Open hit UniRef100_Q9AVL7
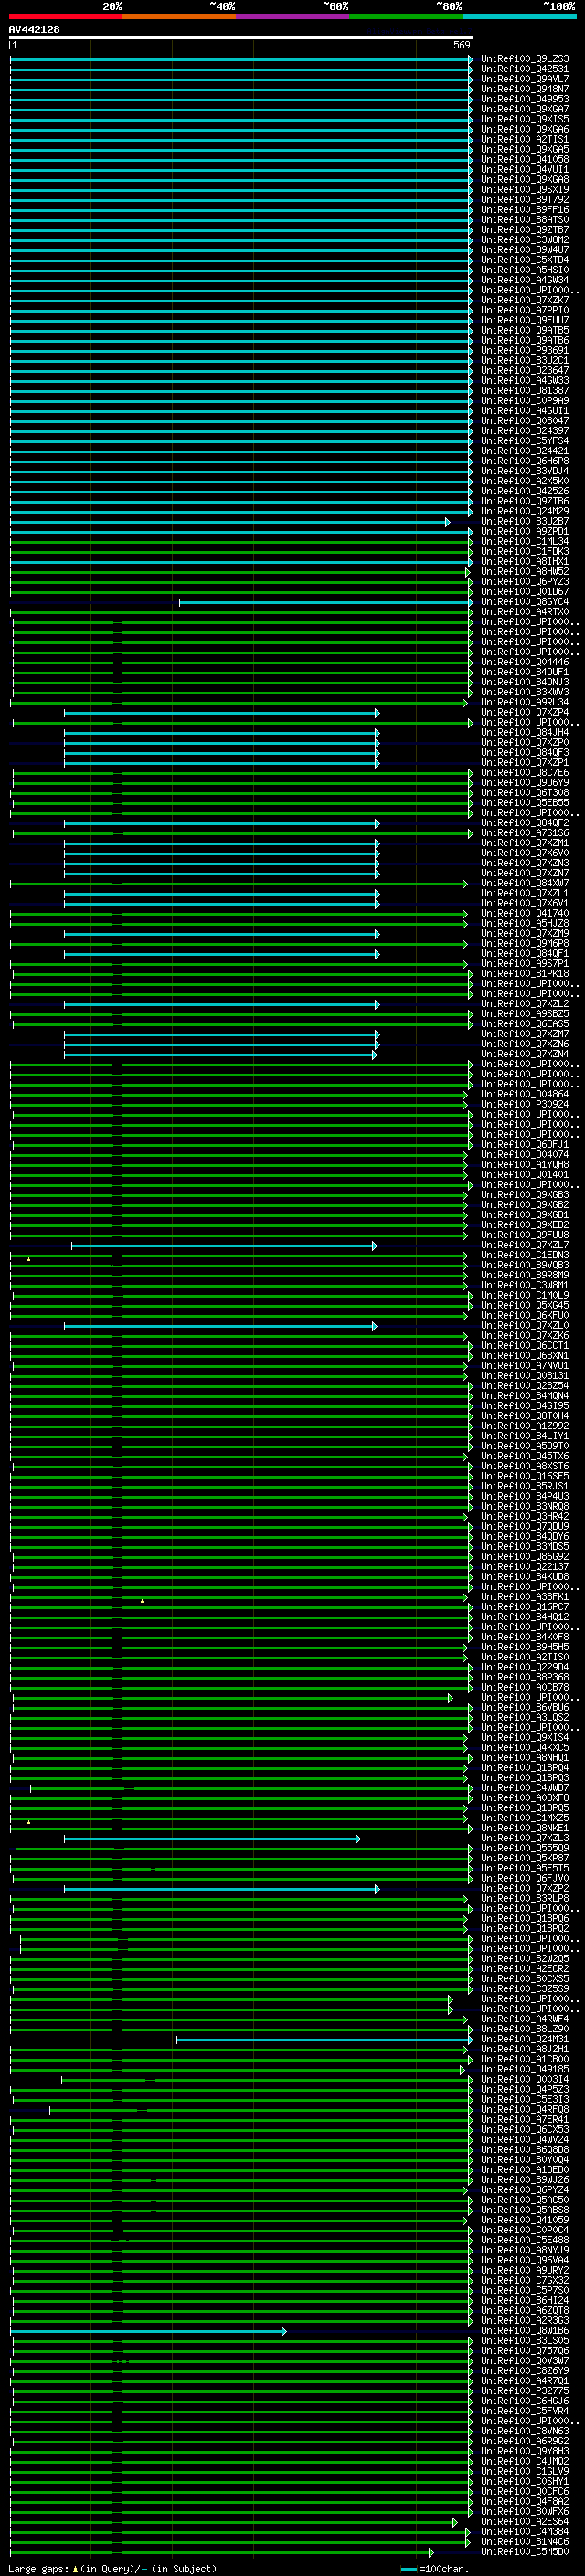 525,79
